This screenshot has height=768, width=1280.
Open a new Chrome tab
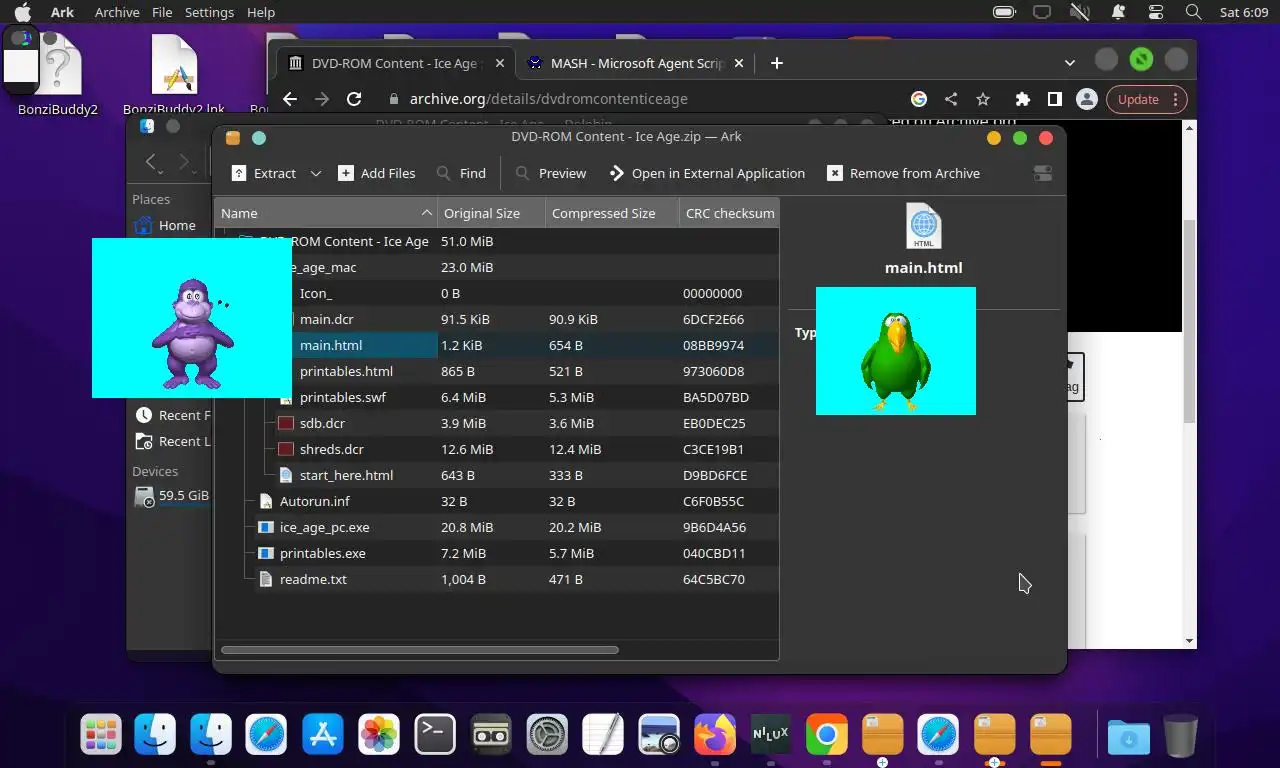(776, 63)
